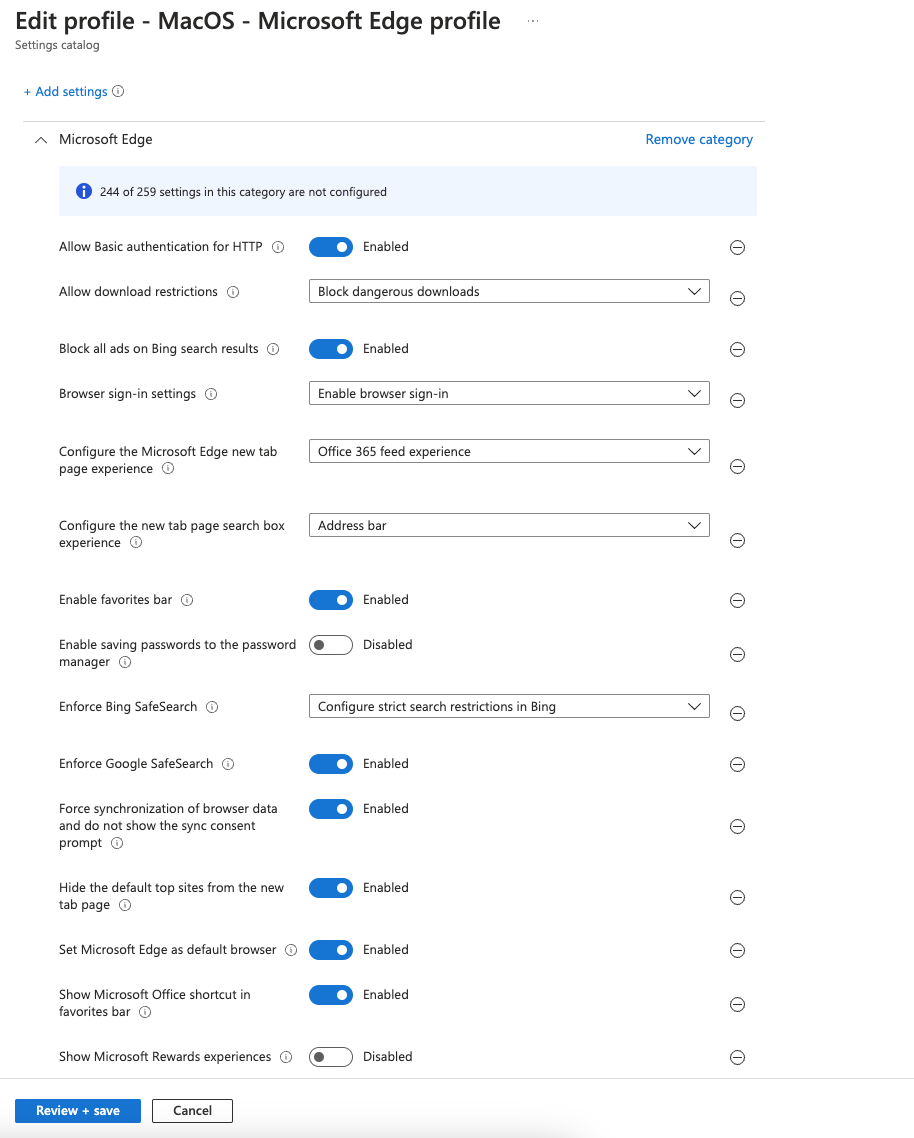Enable Show Microsoft Rewards experiences switch
The image size is (914, 1138).
click(x=331, y=1057)
